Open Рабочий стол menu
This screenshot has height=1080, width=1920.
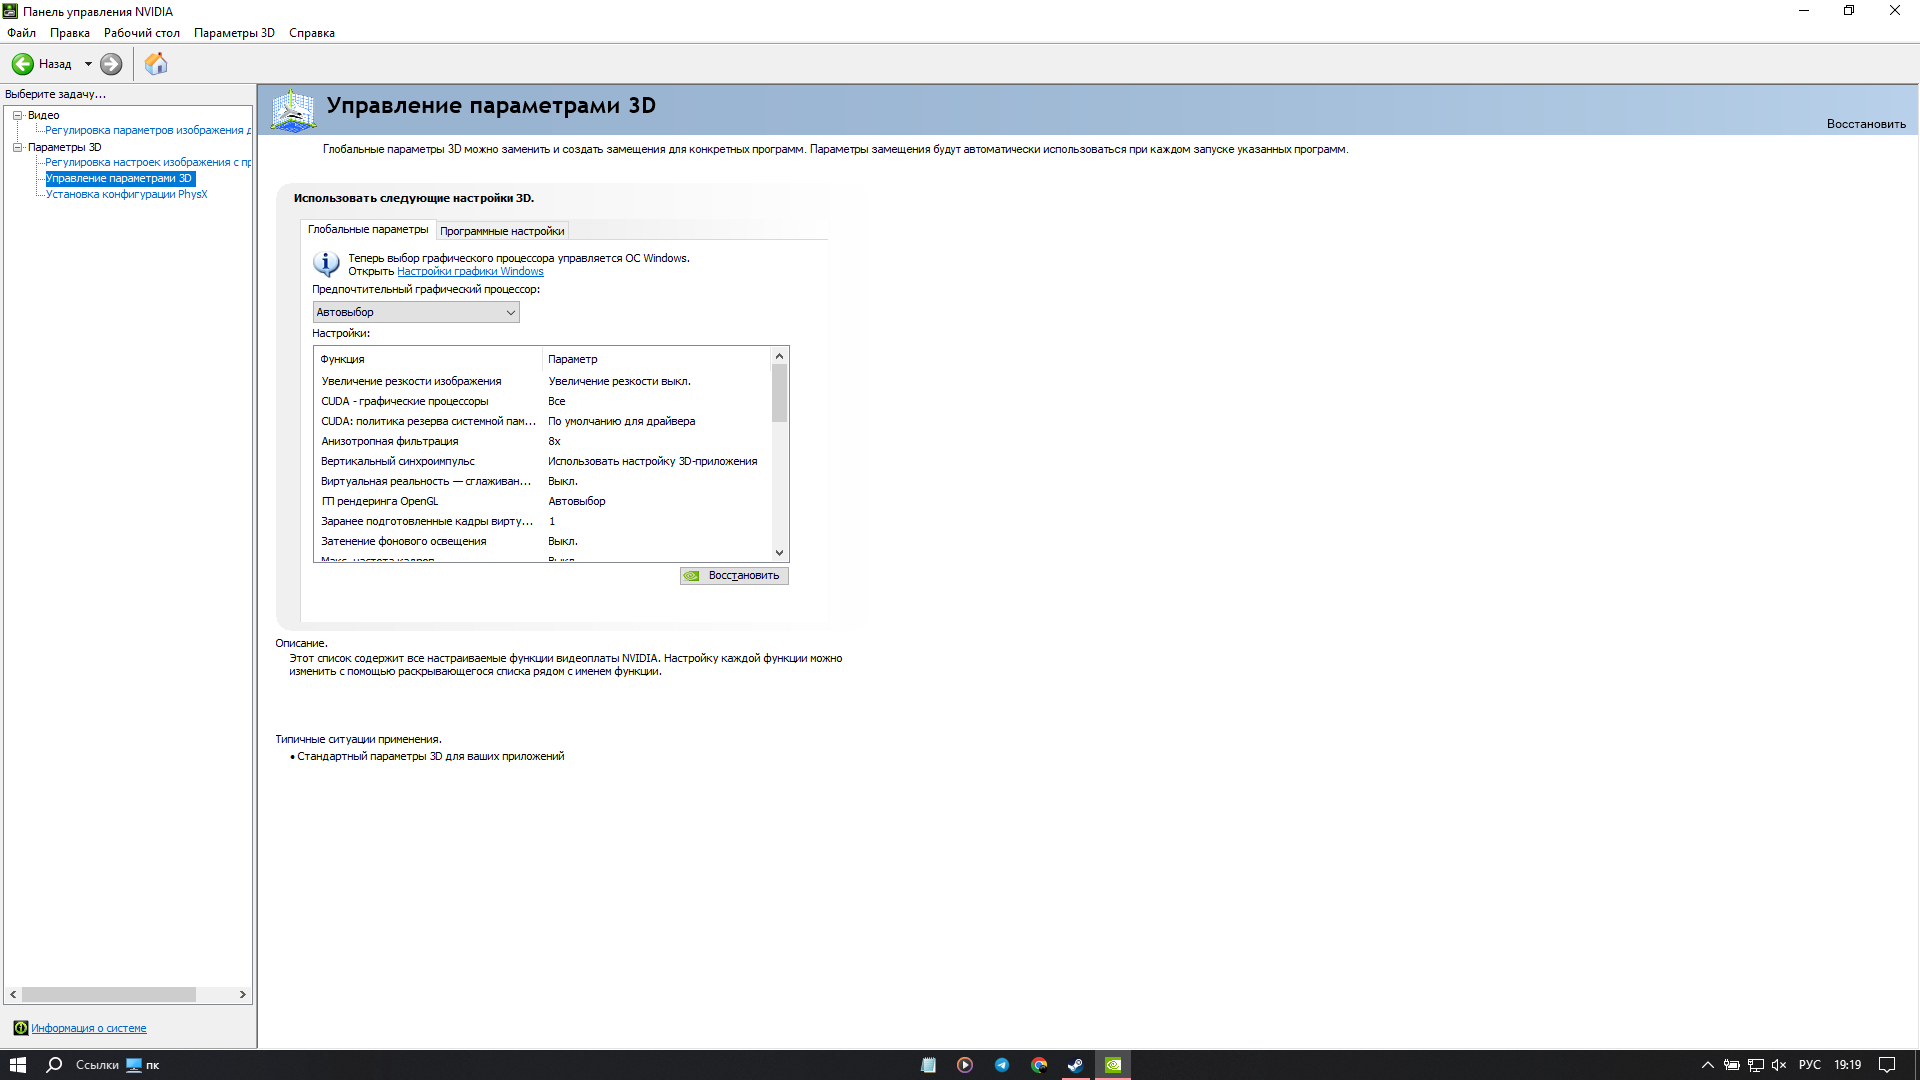click(142, 33)
